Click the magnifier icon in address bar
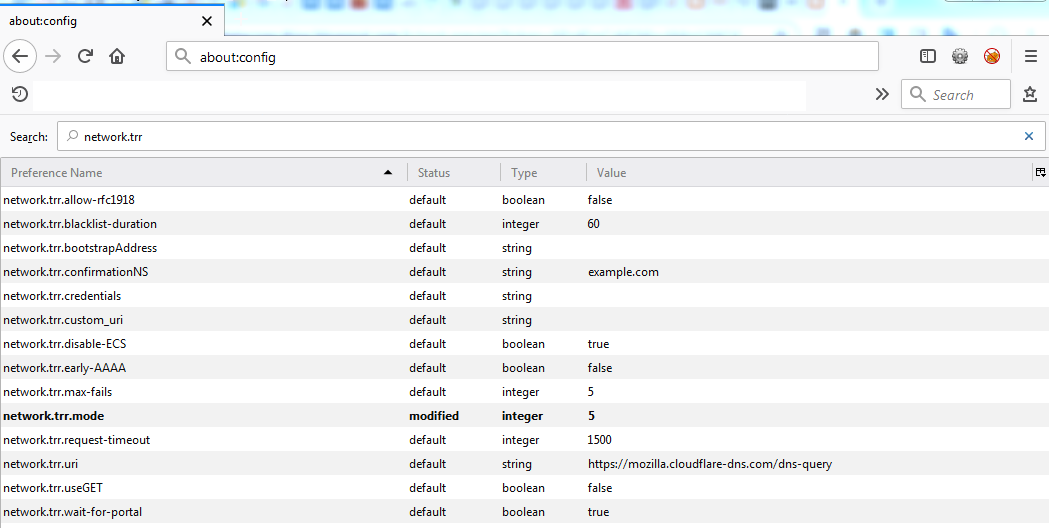Image resolution: width=1049 pixels, height=528 pixels. click(183, 56)
